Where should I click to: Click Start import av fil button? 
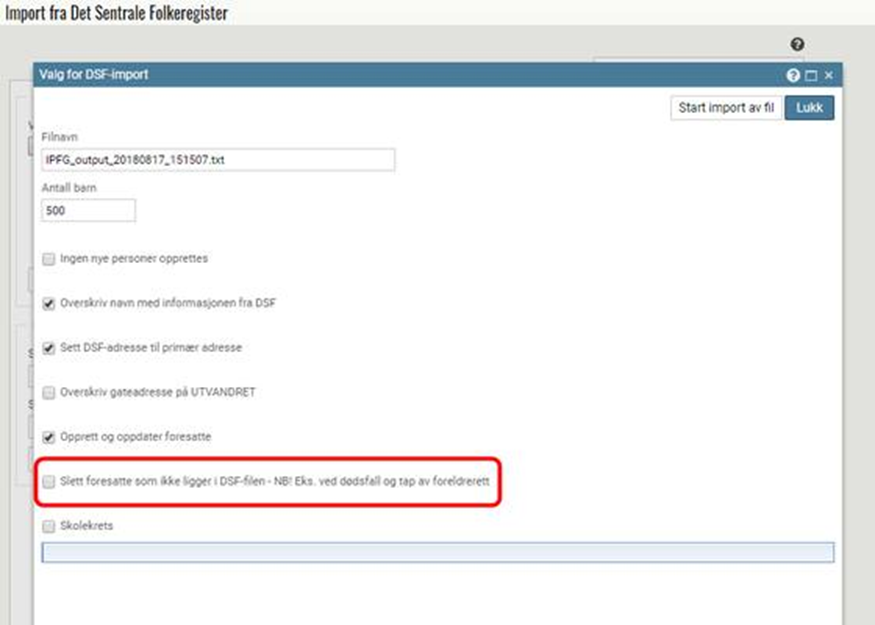coord(725,108)
